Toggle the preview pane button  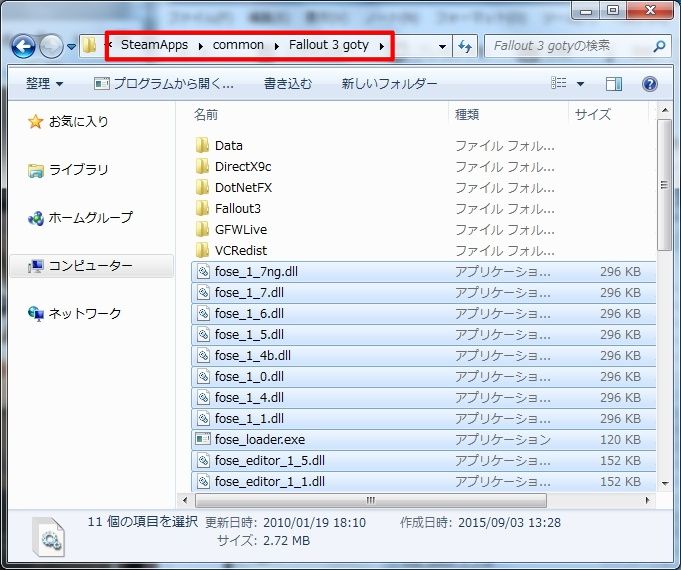[x=614, y=83]
